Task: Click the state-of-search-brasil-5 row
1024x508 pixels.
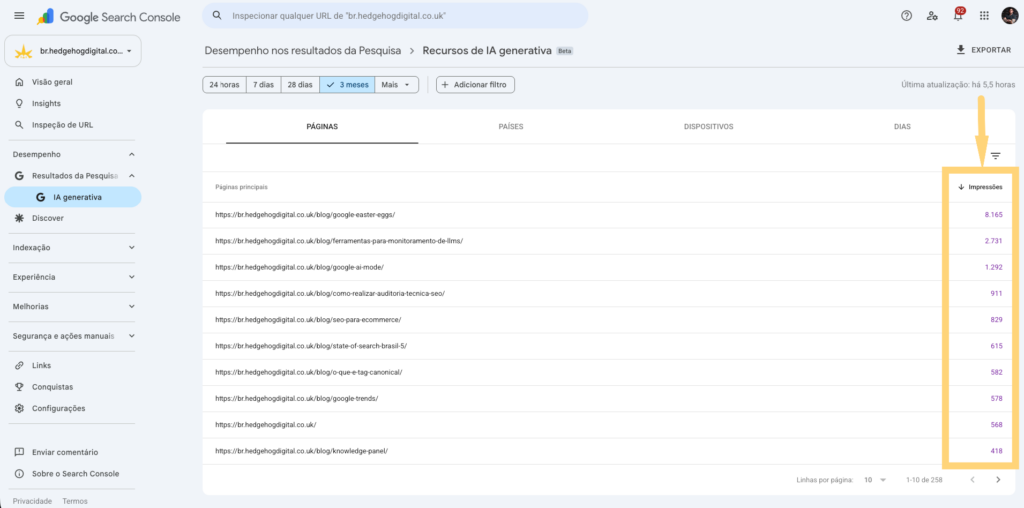Action: [x=609, y=345]
